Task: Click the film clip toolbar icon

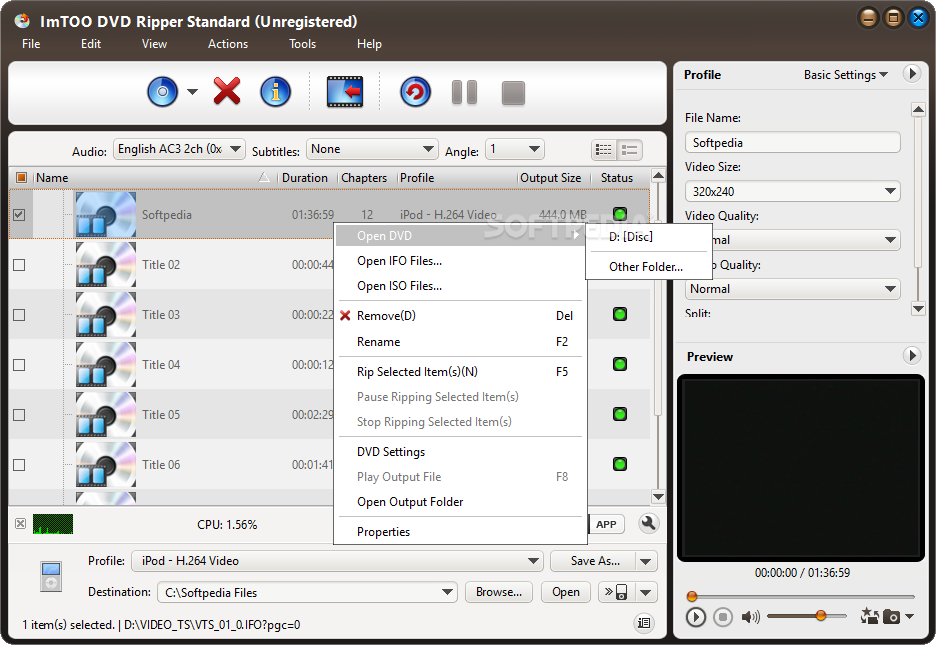Action: (345, 92)
